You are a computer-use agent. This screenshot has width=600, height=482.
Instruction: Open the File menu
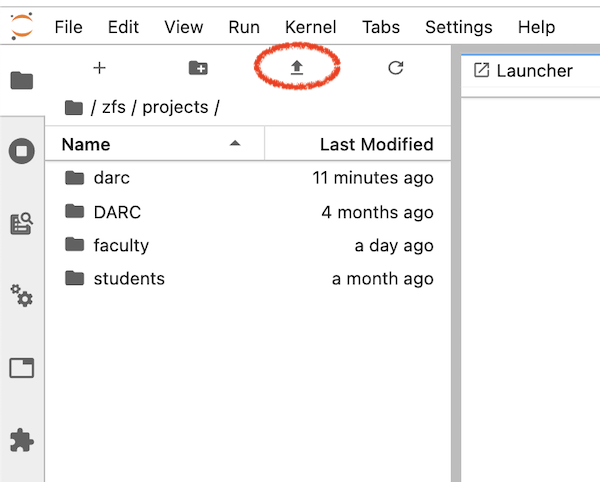68,27
